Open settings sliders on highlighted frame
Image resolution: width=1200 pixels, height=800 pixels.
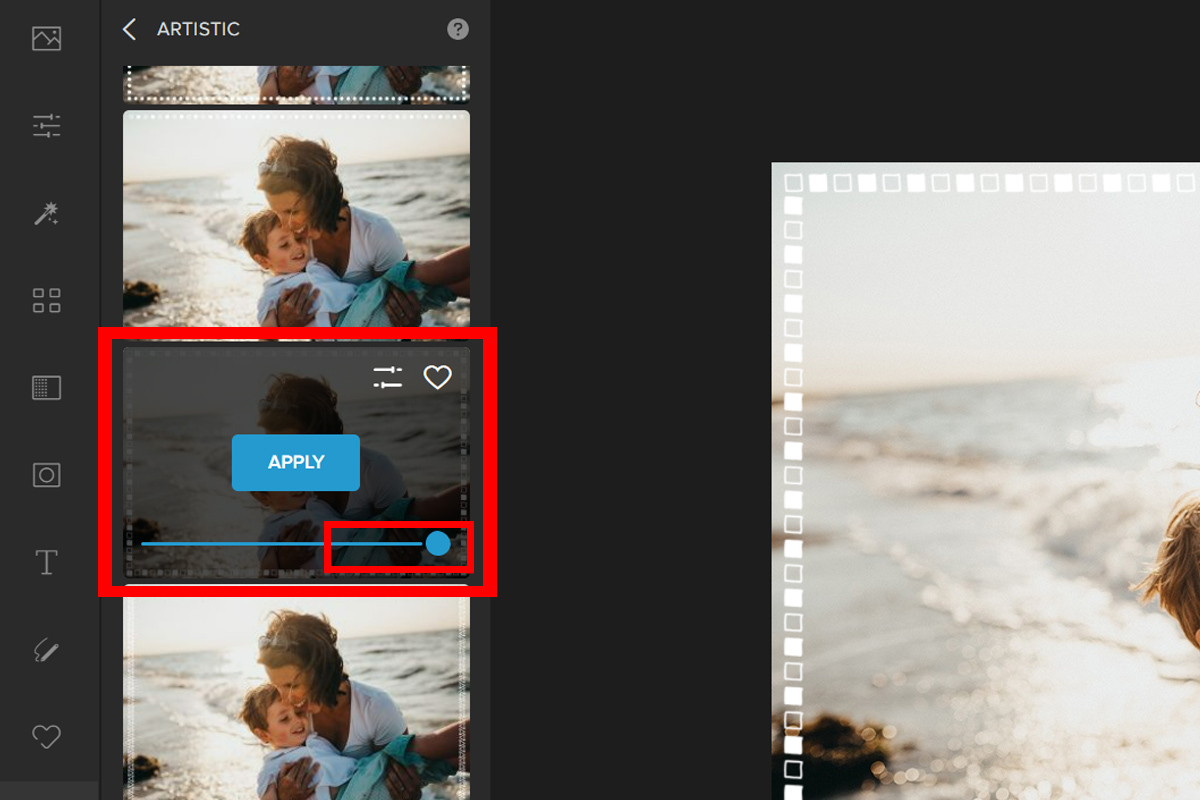coord(388,377)
